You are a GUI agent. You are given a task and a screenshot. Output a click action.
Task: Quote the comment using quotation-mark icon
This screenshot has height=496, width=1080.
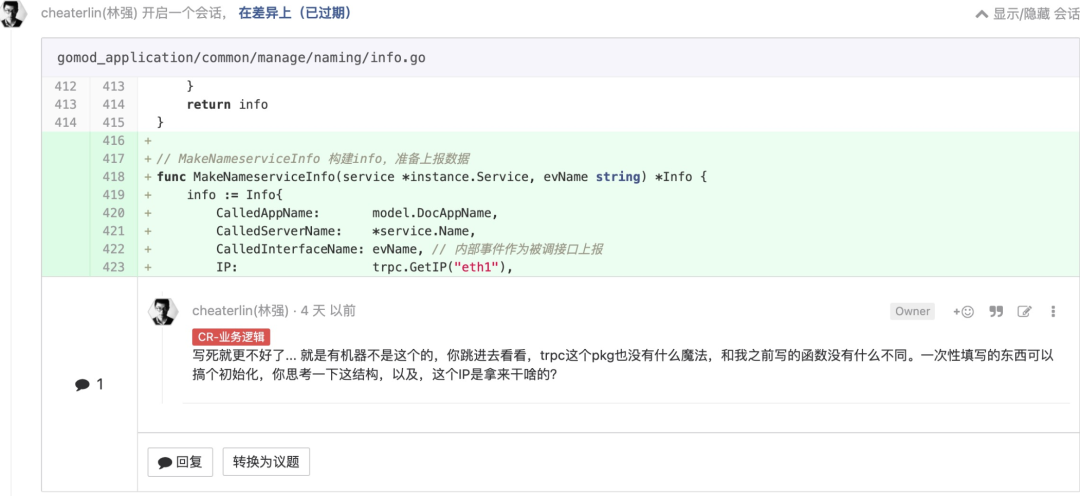pyautogui.click(x=995, y=311)
